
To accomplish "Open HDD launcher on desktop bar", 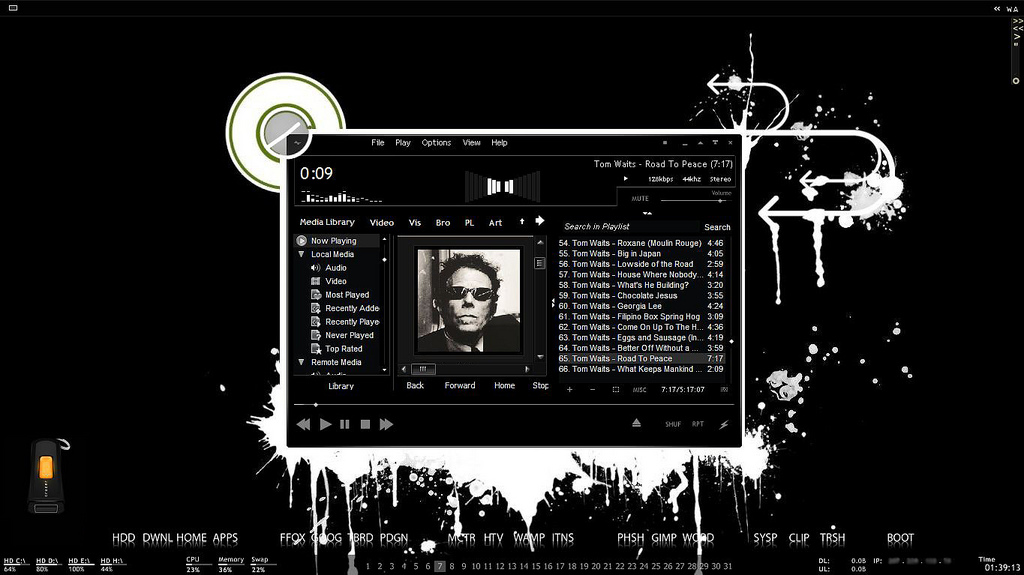I will click(123, 538).
